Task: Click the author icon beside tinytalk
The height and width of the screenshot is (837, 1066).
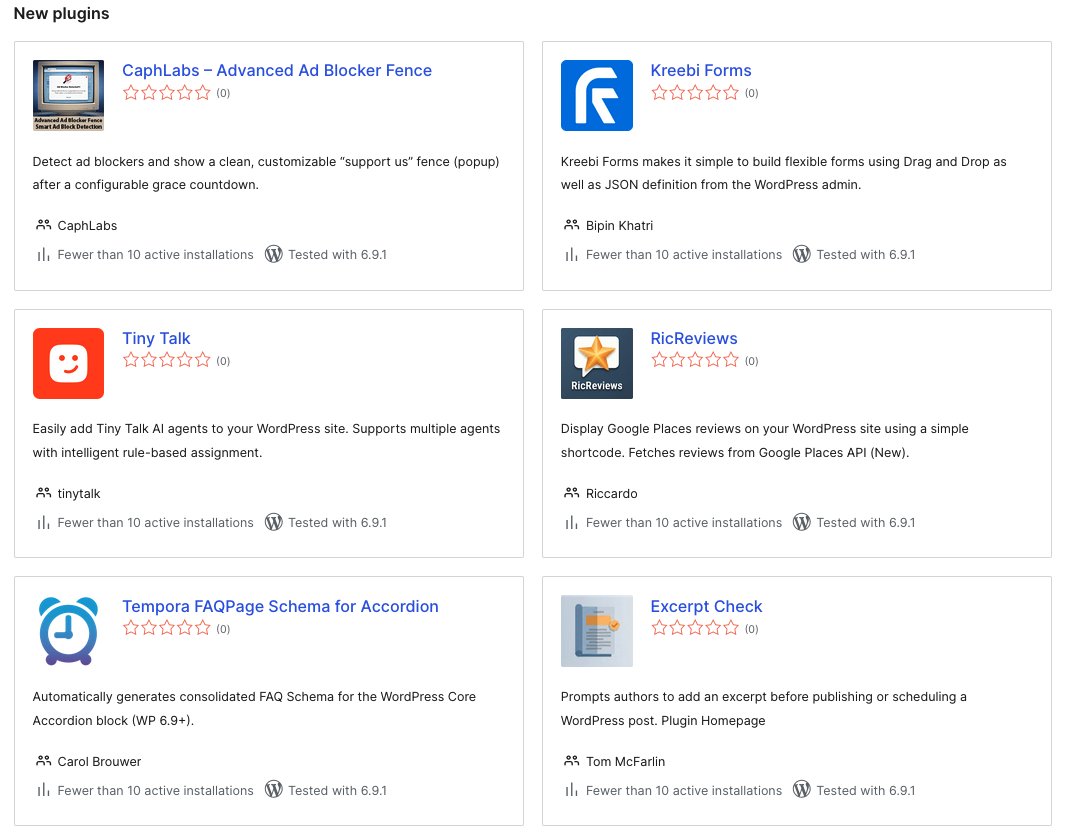Action: point(44,492)
